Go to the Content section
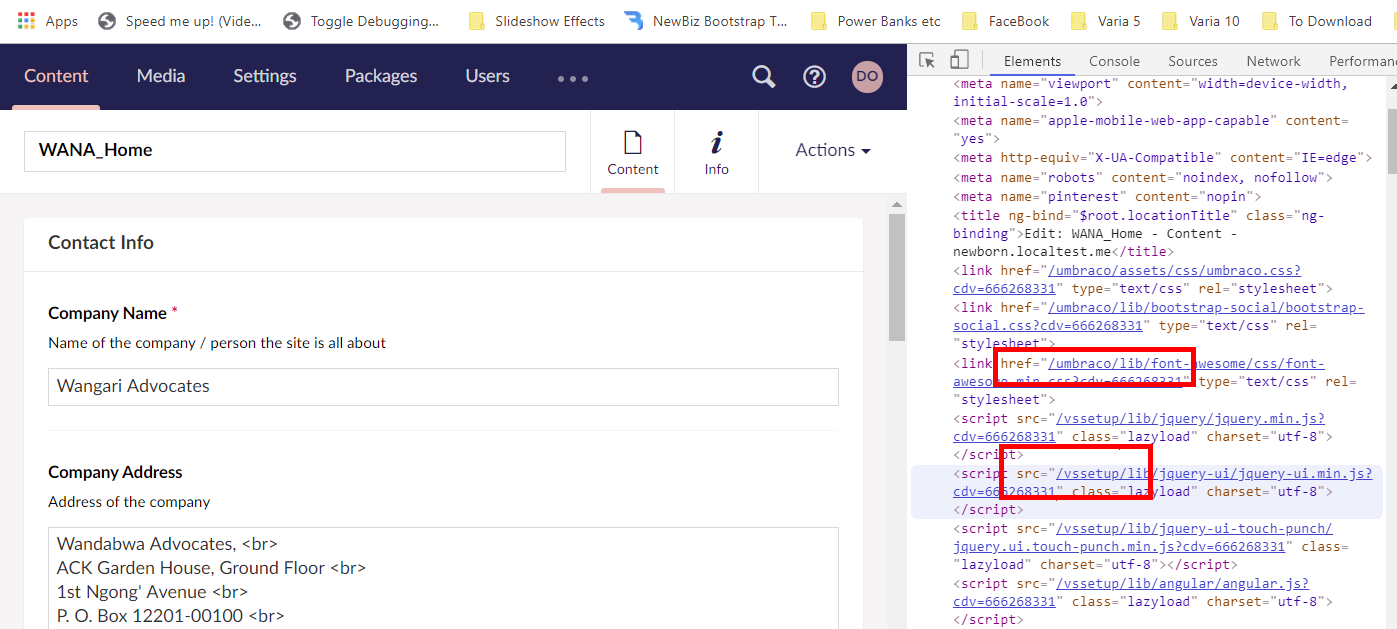This screenshot has width=1397, height=629. pyautogui.click(x=56, y=76)
